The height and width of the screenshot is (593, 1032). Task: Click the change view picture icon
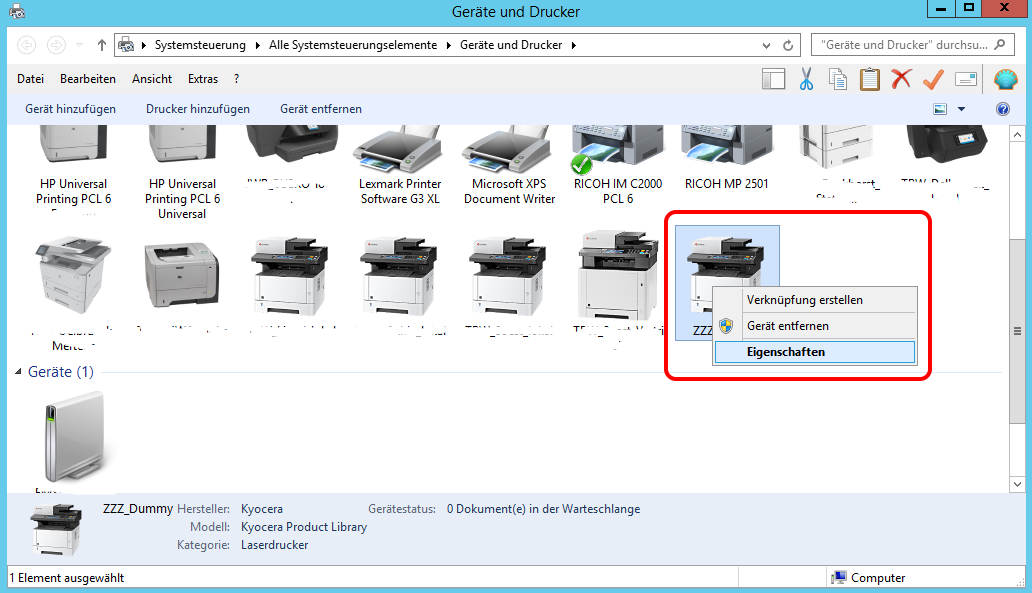click(940, 109)
